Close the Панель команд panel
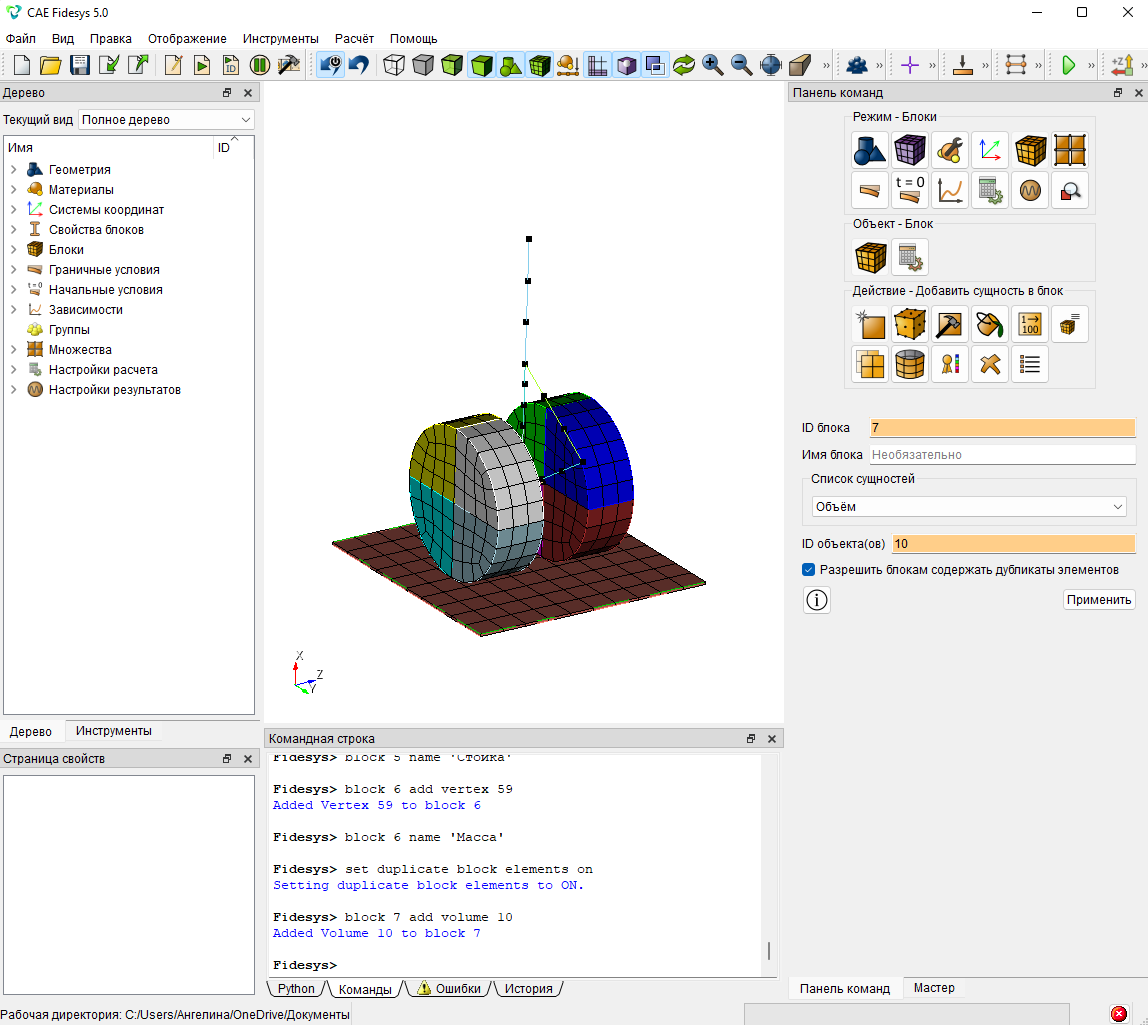The height and width of the screenshot is (1025, 1148). (1138, 93)
